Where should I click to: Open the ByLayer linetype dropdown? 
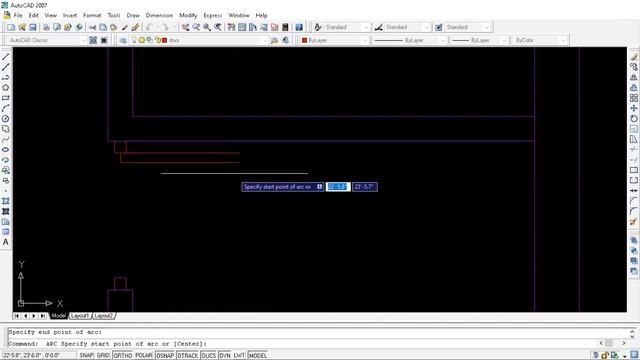[410, 40]
